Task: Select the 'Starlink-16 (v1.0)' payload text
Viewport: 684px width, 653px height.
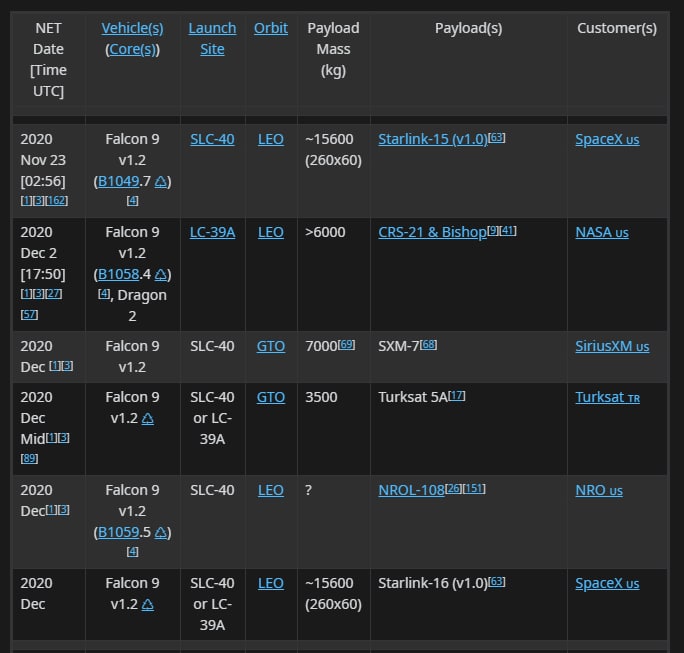Action: click(x=433, y=583)
